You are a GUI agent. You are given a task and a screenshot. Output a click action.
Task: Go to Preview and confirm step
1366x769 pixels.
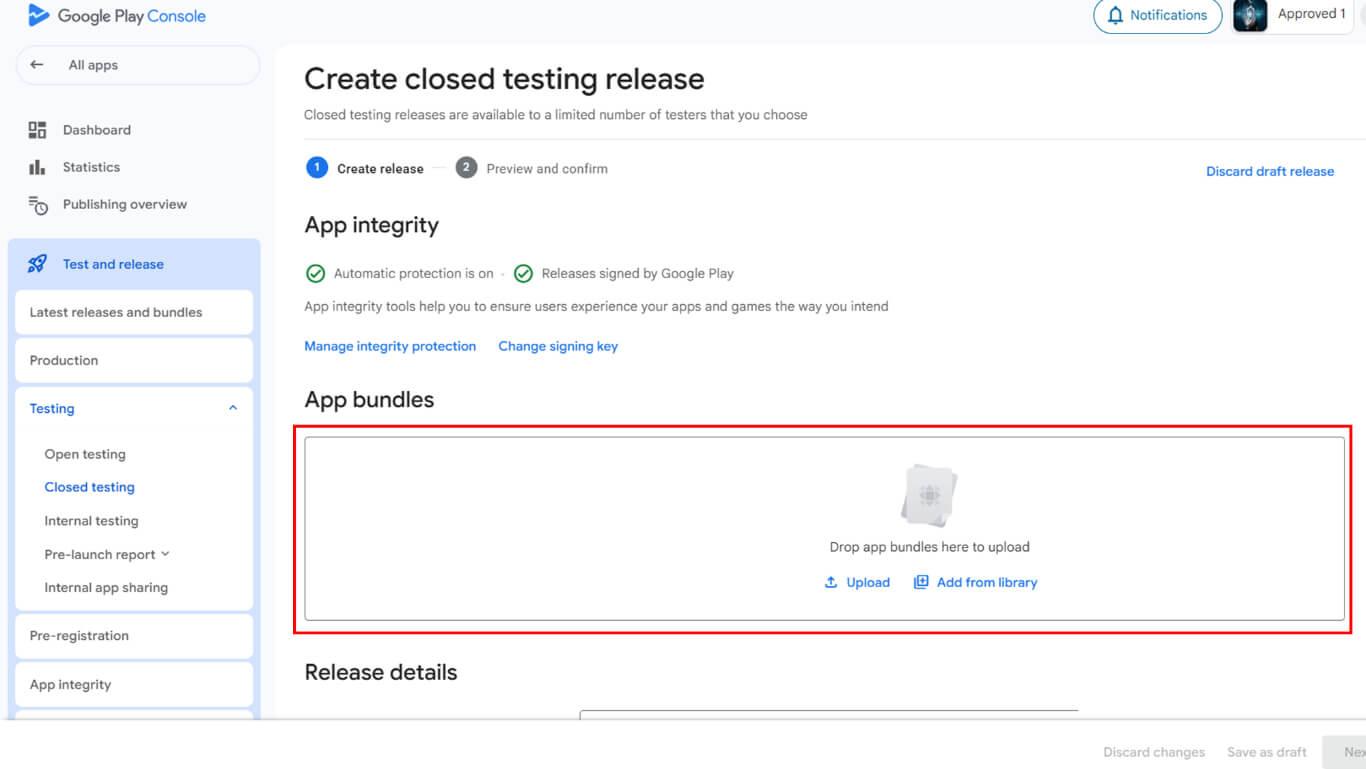(546, 168)
